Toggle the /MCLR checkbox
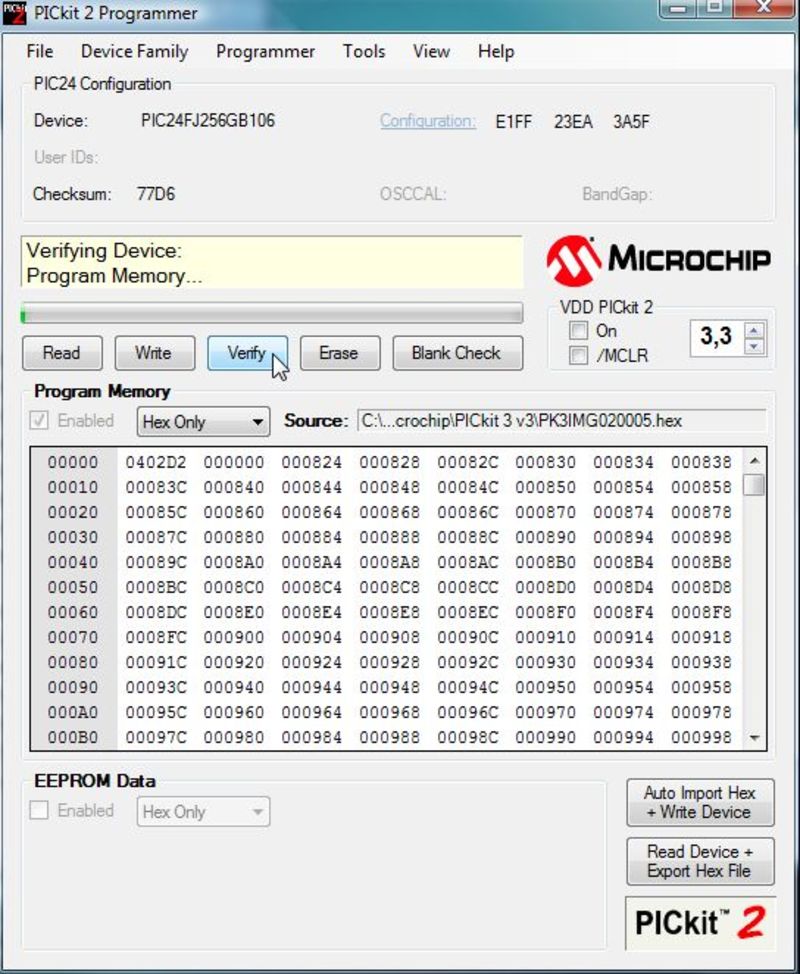800x974 pixels. pos(578,356)
